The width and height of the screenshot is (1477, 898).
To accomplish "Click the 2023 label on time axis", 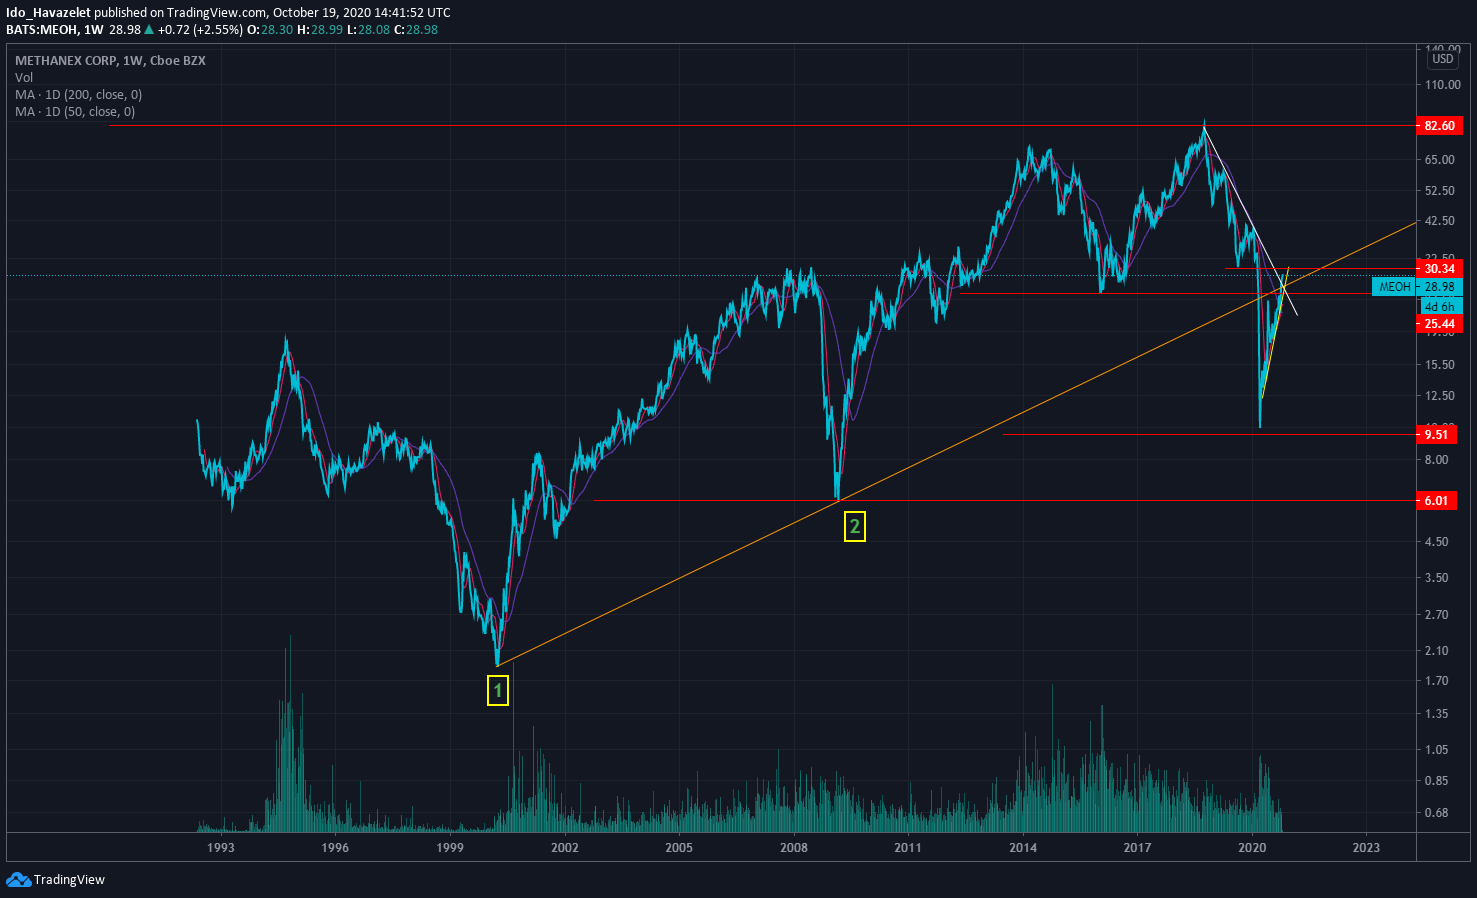I will pyautogui.click(x=1366, y=848).
